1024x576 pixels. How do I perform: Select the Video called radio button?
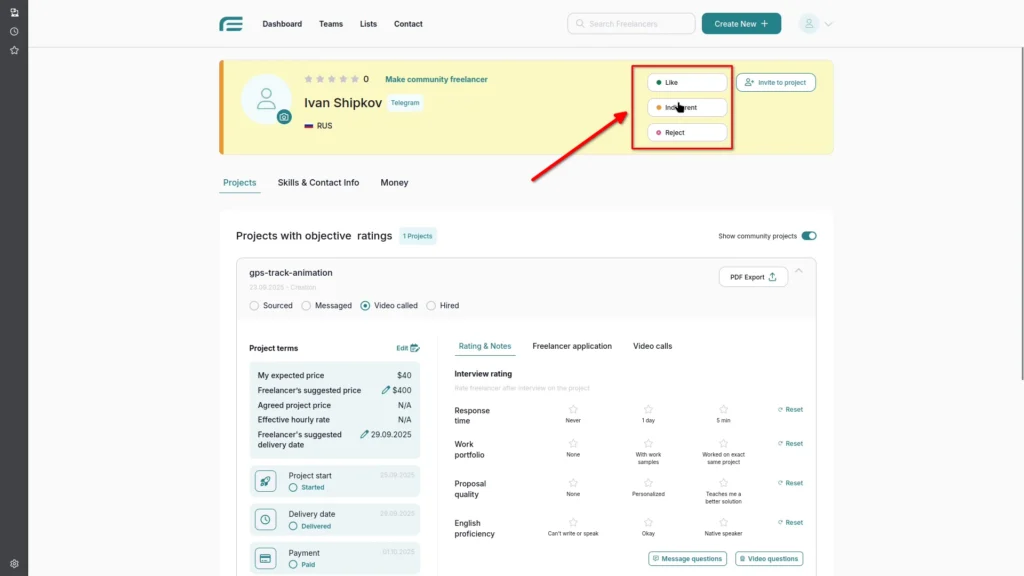(x=367, y=305)
